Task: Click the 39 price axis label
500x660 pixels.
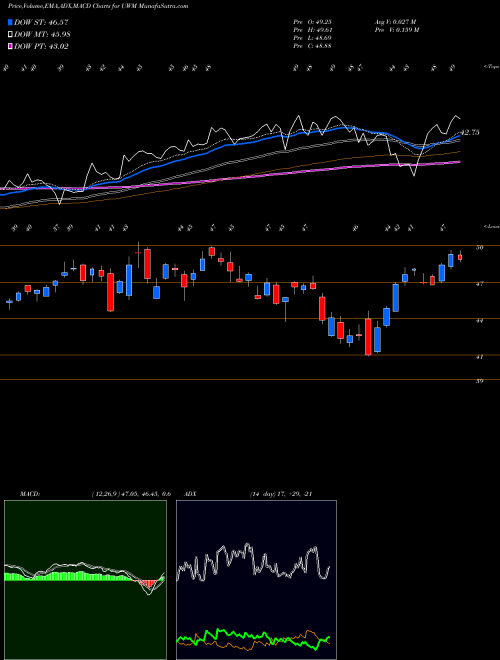Action: (x=479, y=382)
